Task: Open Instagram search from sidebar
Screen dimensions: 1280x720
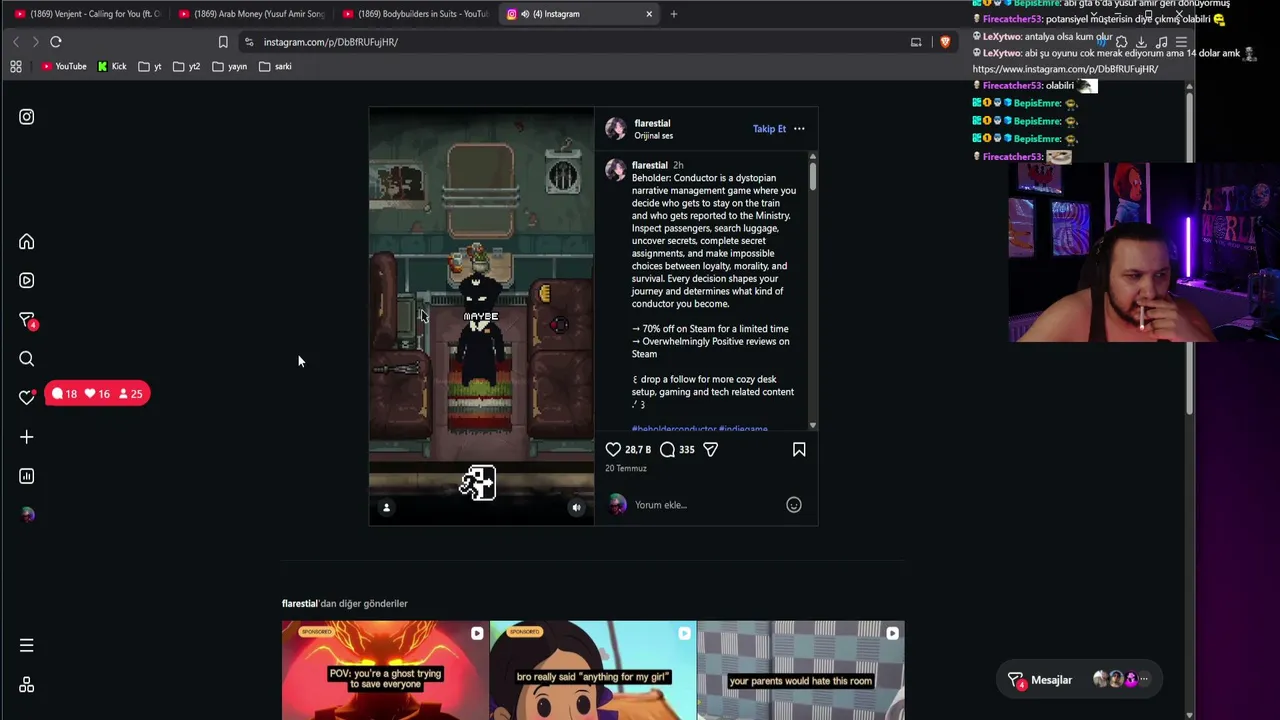Action: 27,359
